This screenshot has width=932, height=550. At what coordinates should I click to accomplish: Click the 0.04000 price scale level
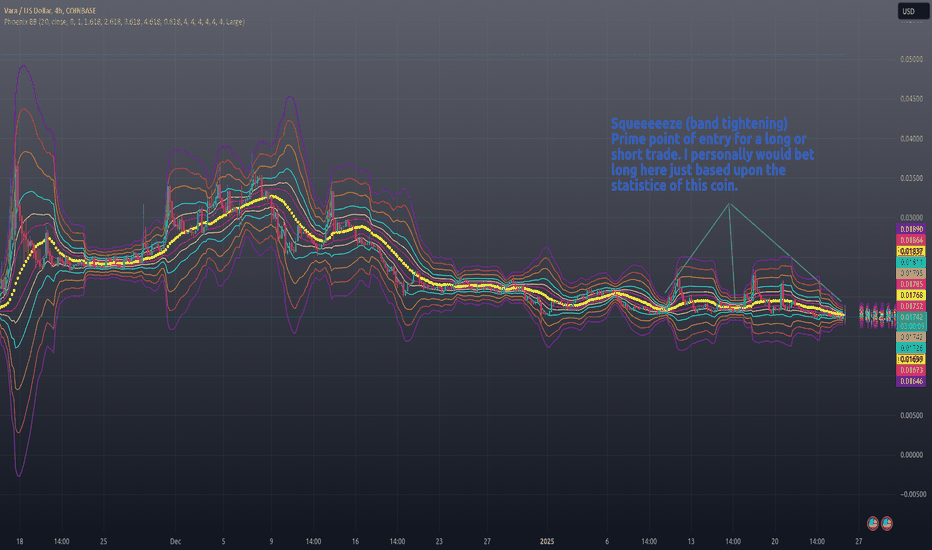[x=911, y=139]
